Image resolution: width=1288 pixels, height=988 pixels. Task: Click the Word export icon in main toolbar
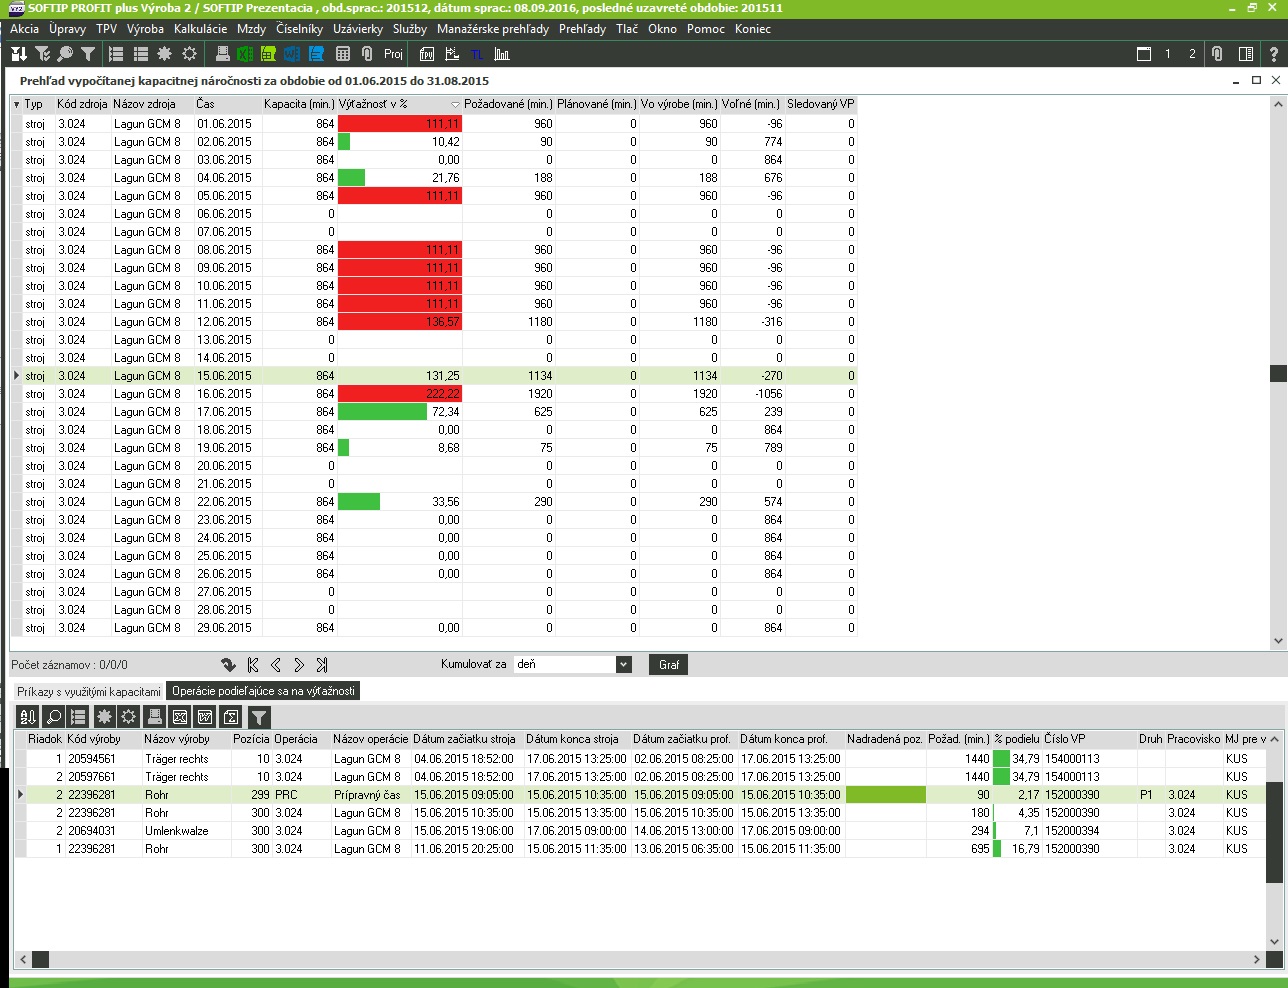(292, 54)
